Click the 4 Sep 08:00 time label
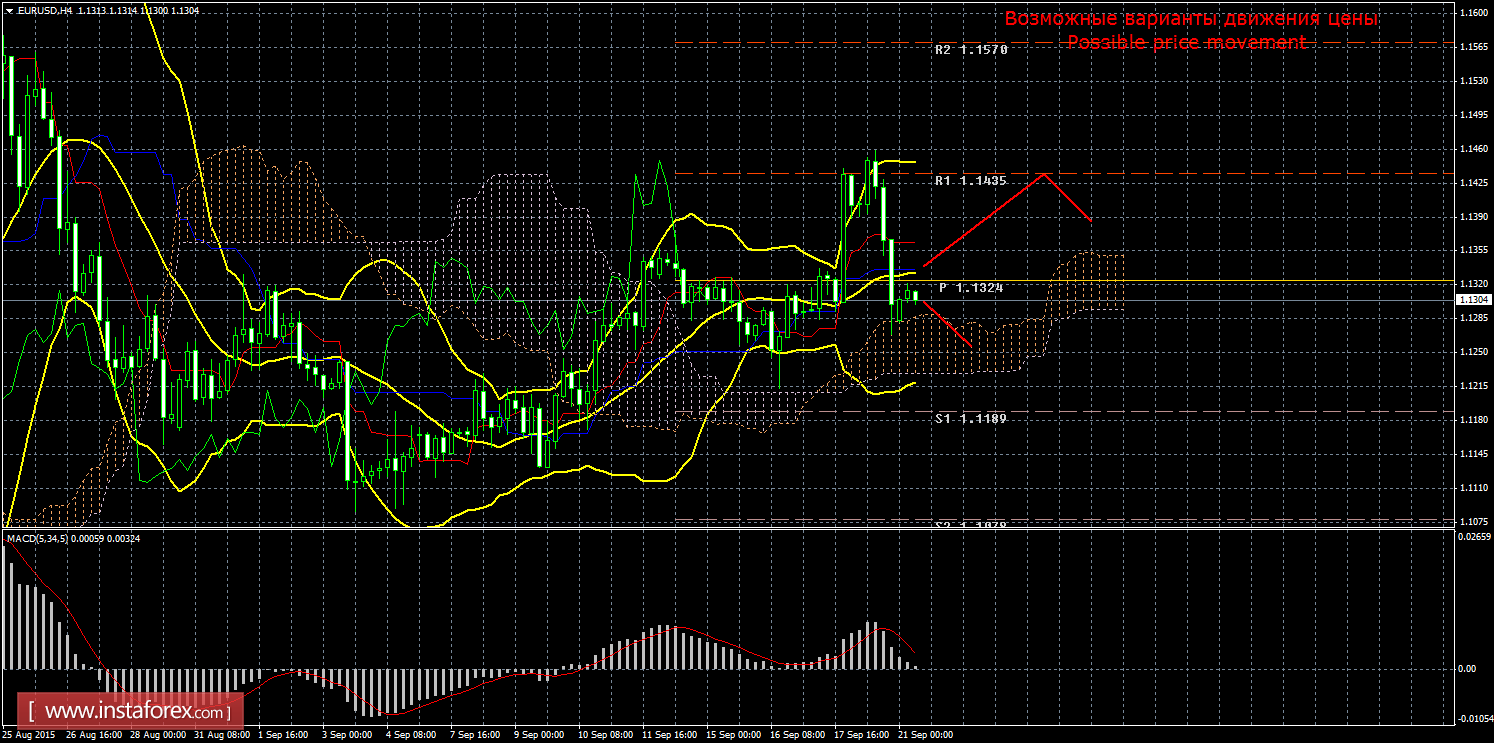The image size is (1494, 743). pyautogui.click(x=409, y=735)
